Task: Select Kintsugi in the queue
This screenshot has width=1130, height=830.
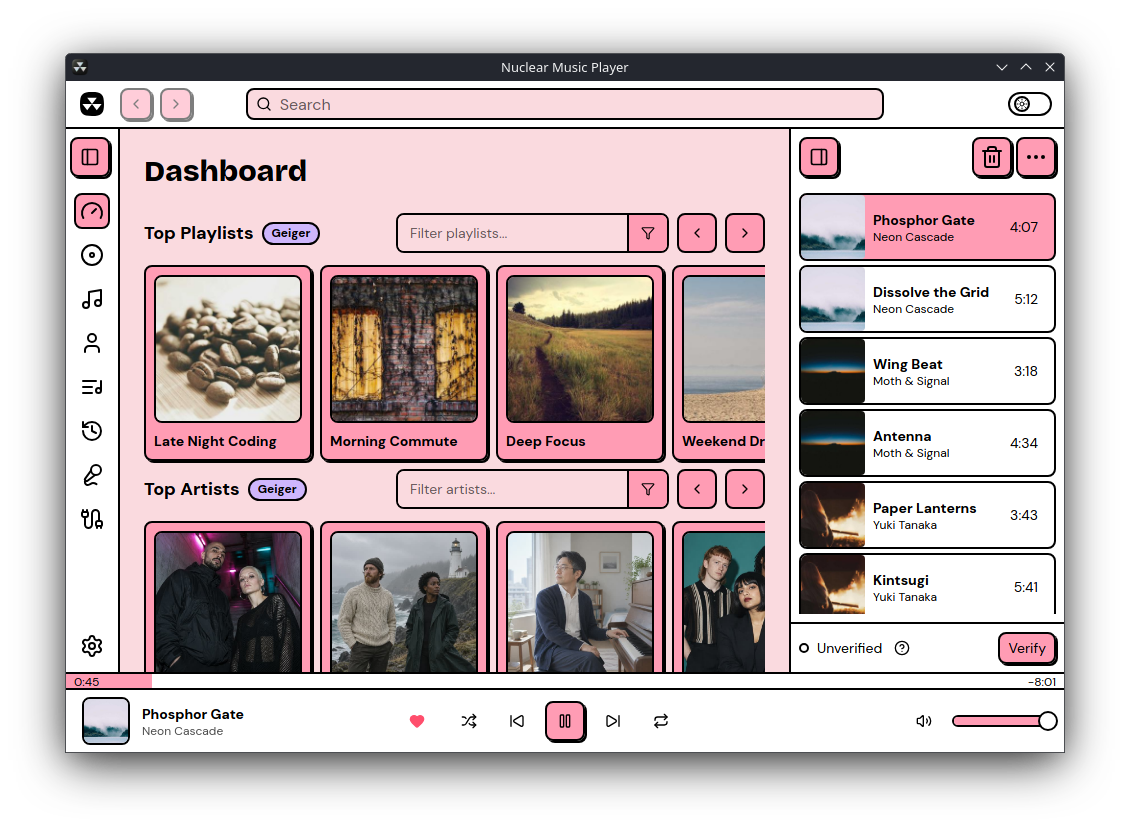Action: [x=927, y=585]
